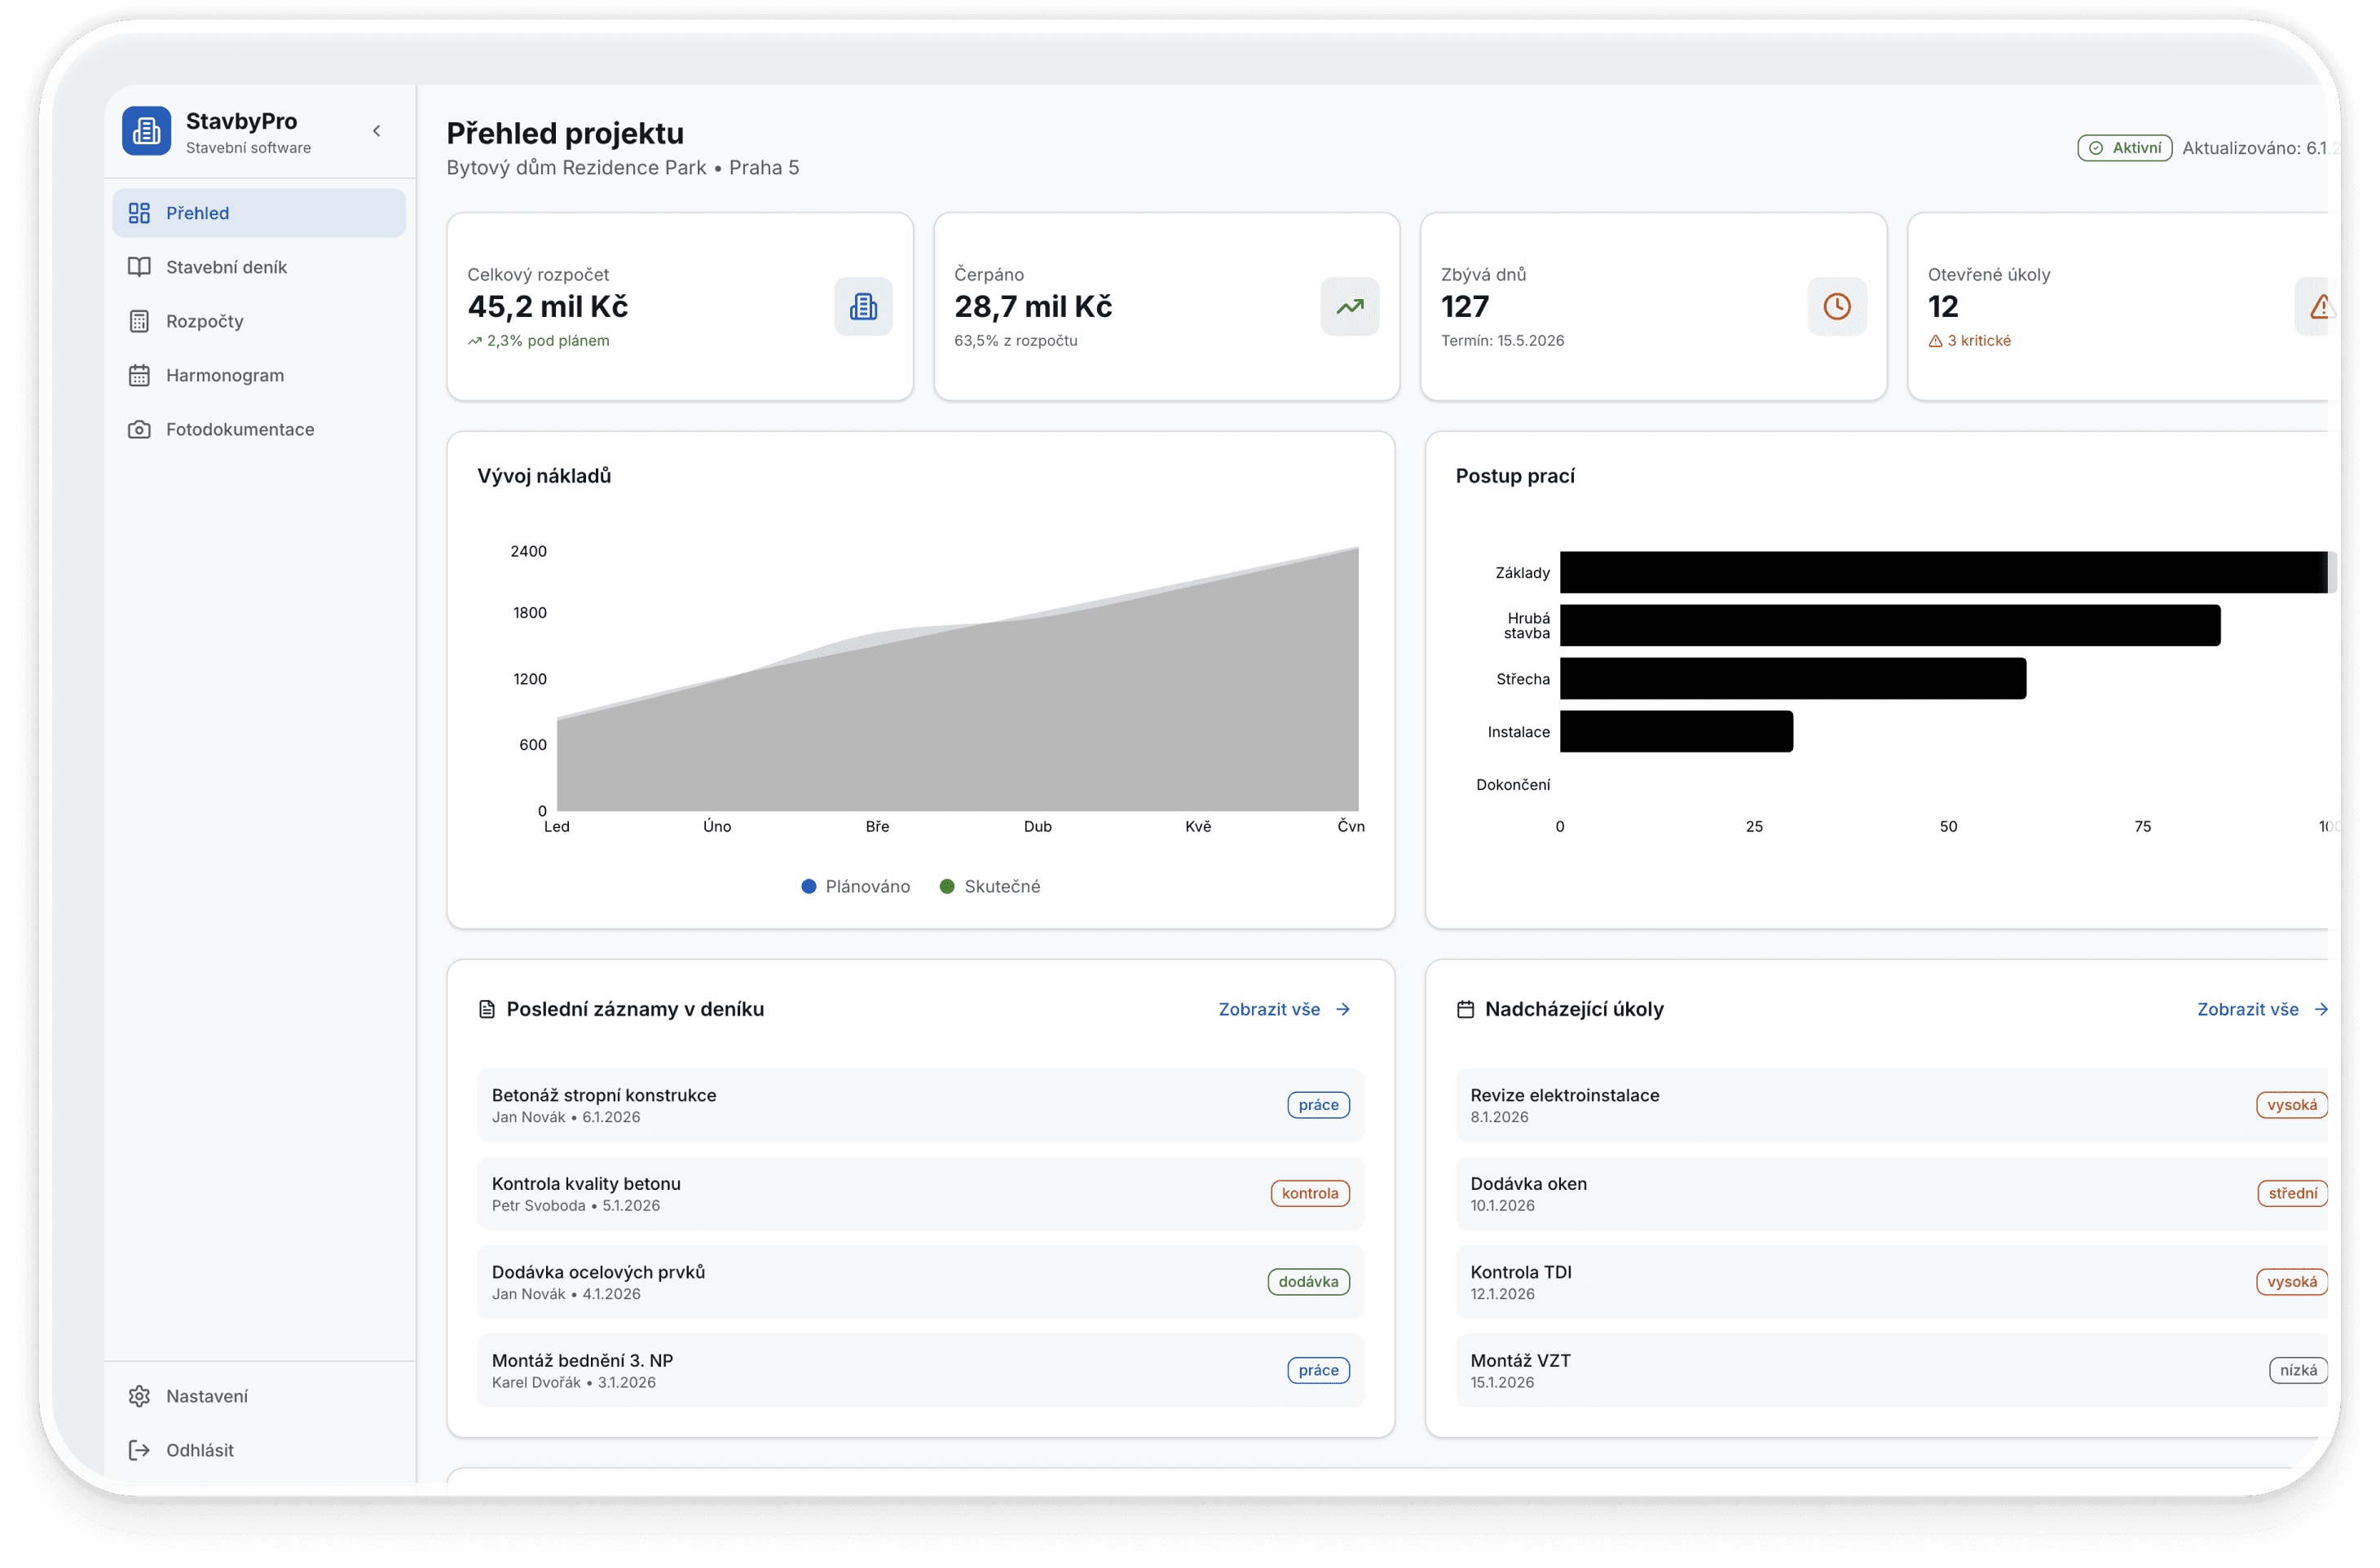Click the building icon in the Celkový rozpočet card
This screenshot has height=1568, width=2380.
click(x=863, y=306)
